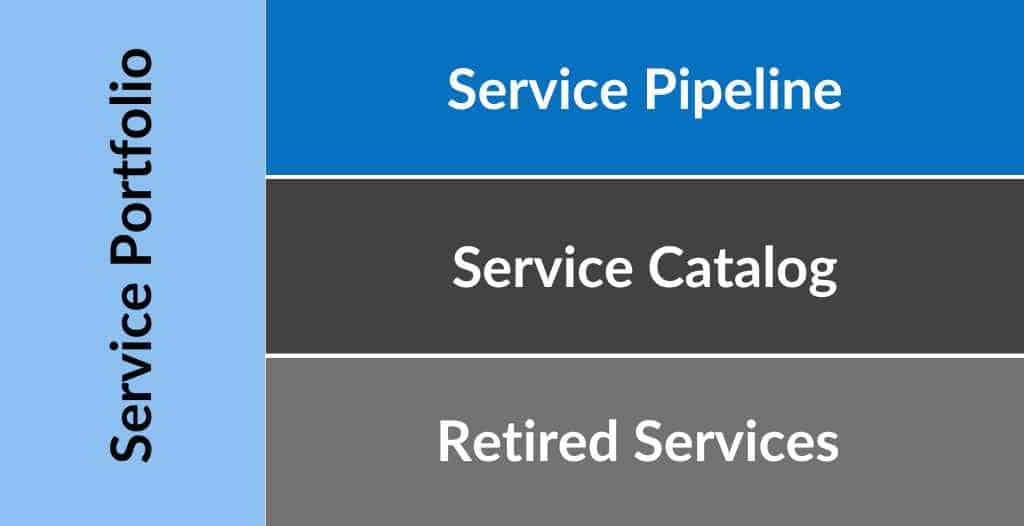Click the word Service in the vertical label
This screenshot has height=526, width=1024.
pos(131,373)
